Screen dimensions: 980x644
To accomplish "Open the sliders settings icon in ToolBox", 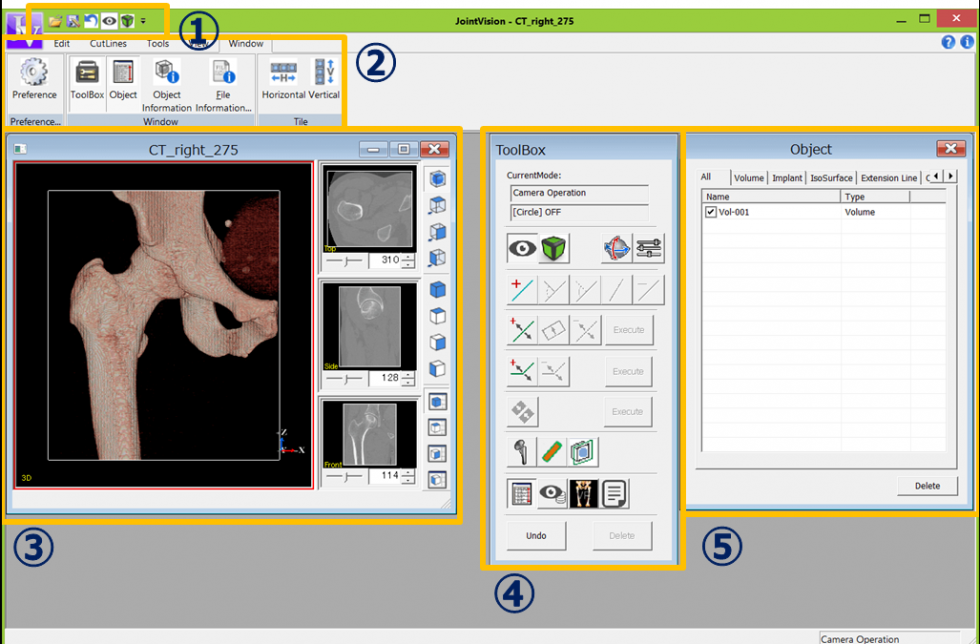I will pyautogui.click(x=649, y=248).
